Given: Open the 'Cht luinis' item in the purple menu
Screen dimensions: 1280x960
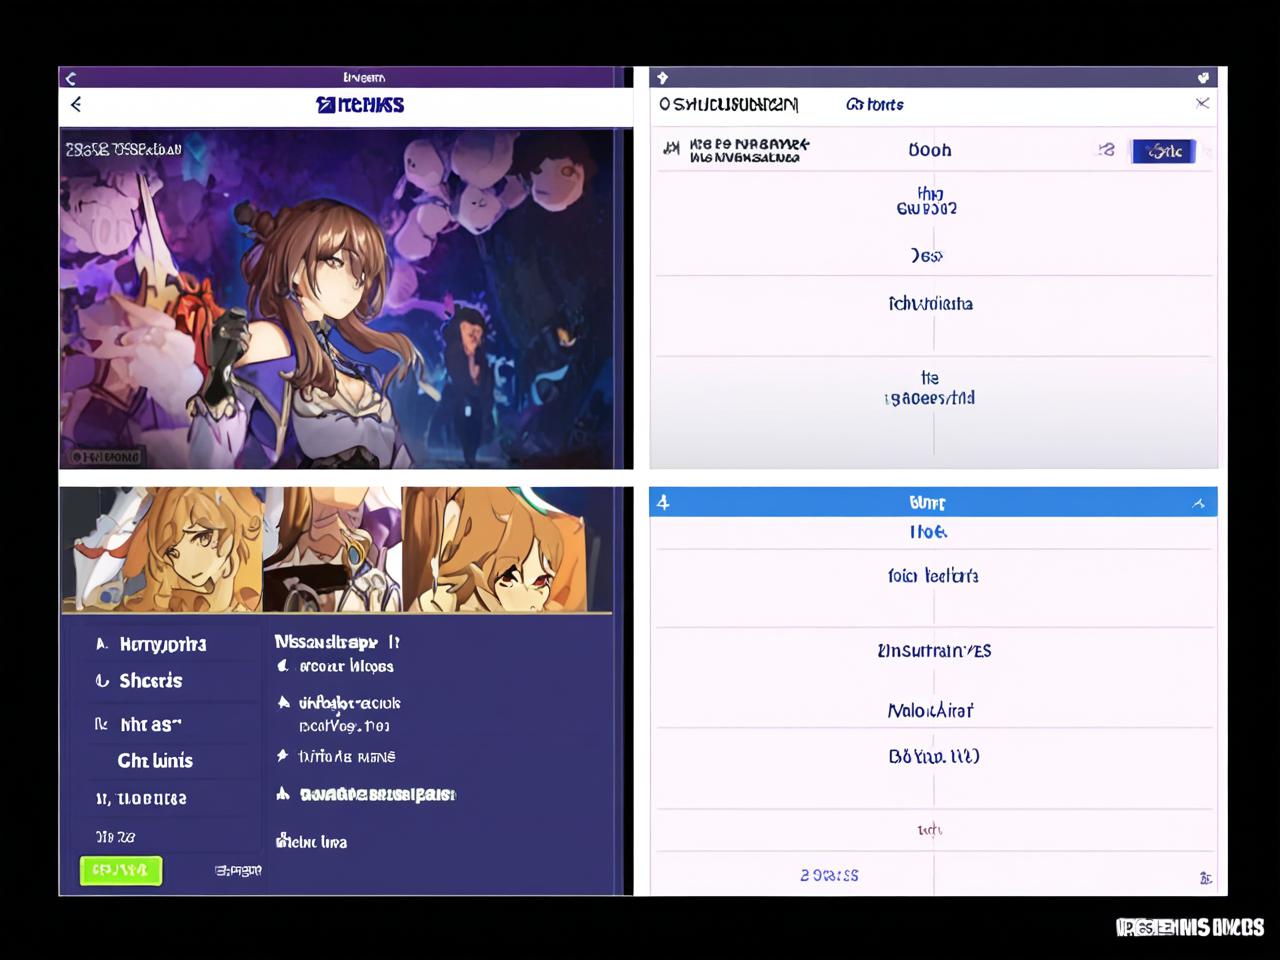Looking at the screenshot, I should pyautogui.click(x=155, y=760).
